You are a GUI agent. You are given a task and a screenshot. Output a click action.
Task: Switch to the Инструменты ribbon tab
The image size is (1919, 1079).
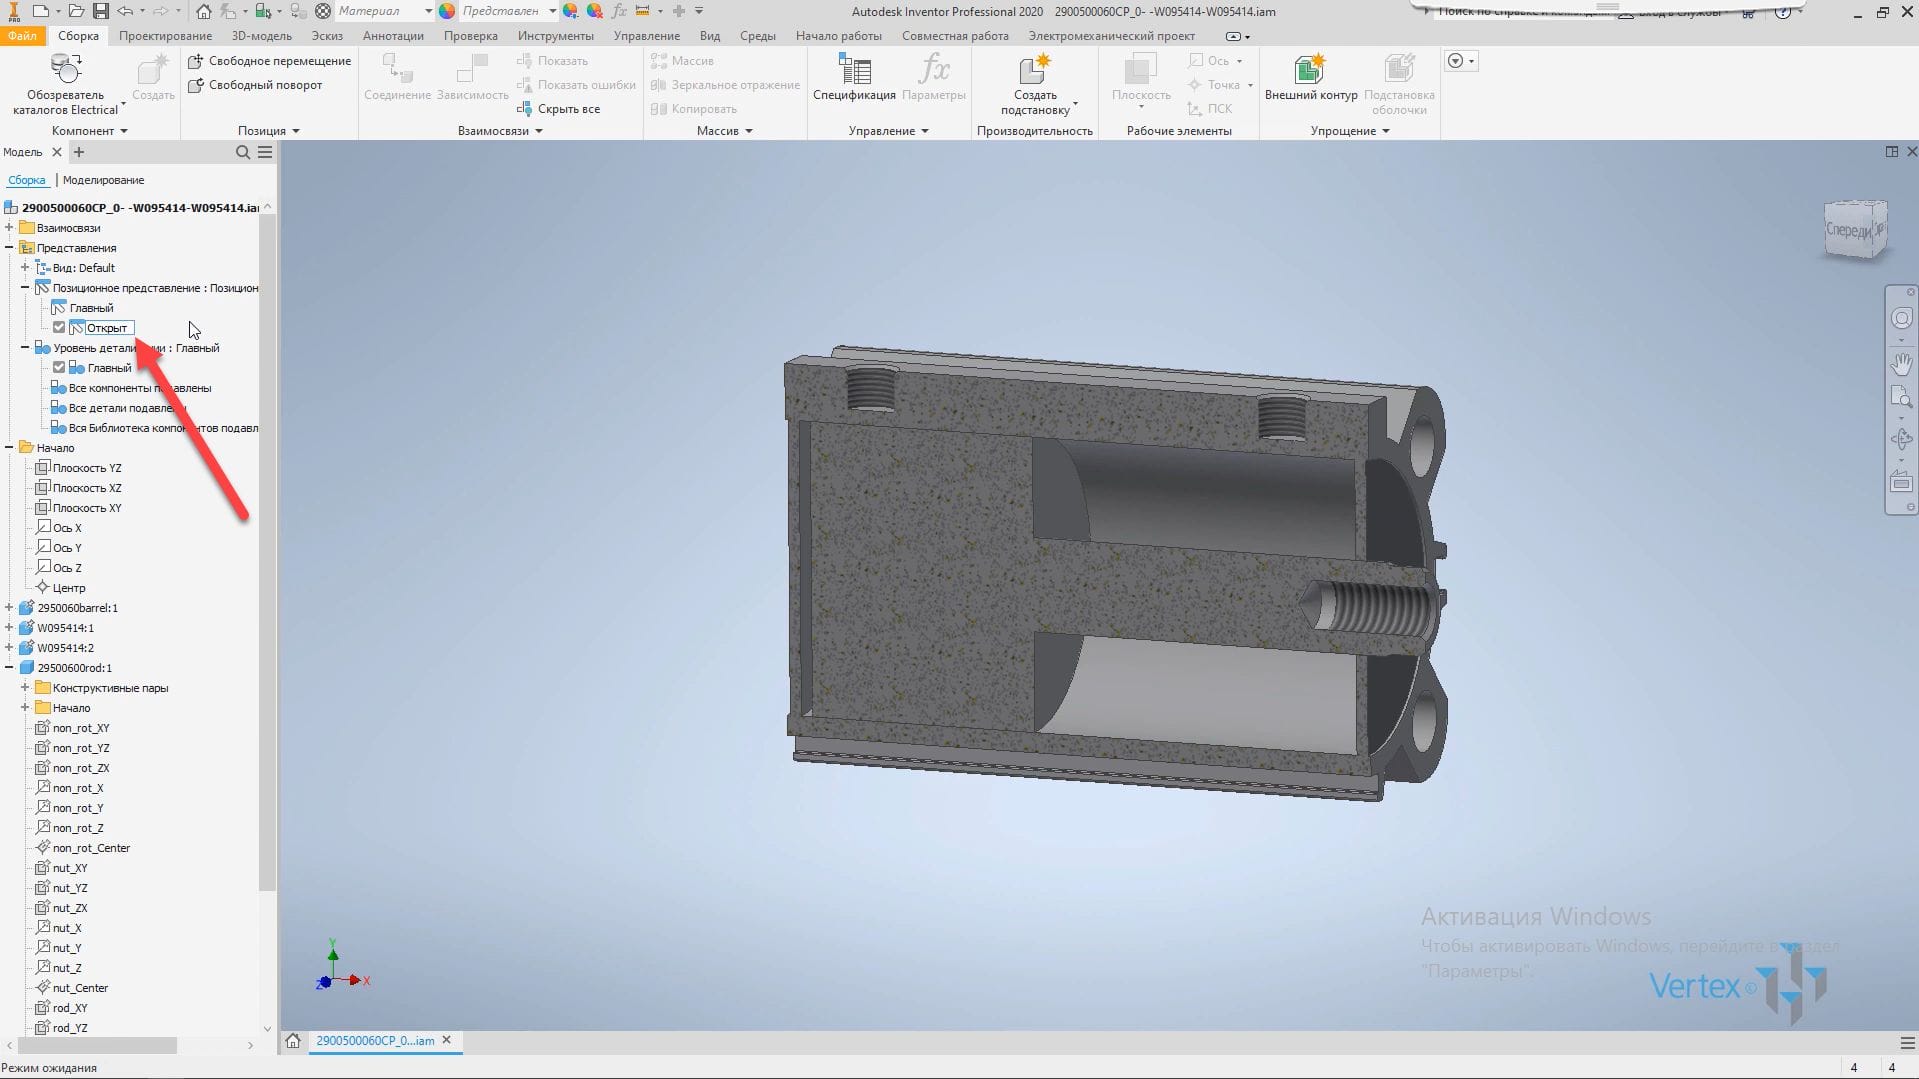[555, 36]
